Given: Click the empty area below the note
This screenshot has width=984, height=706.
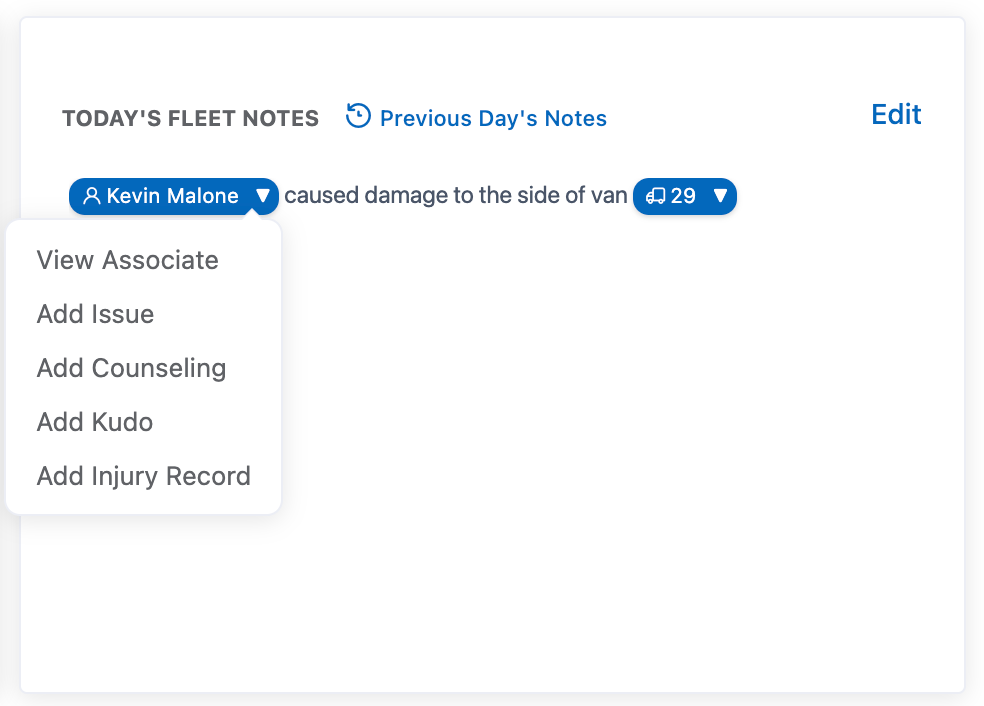Looking at the screenshot, I should 600,450.
